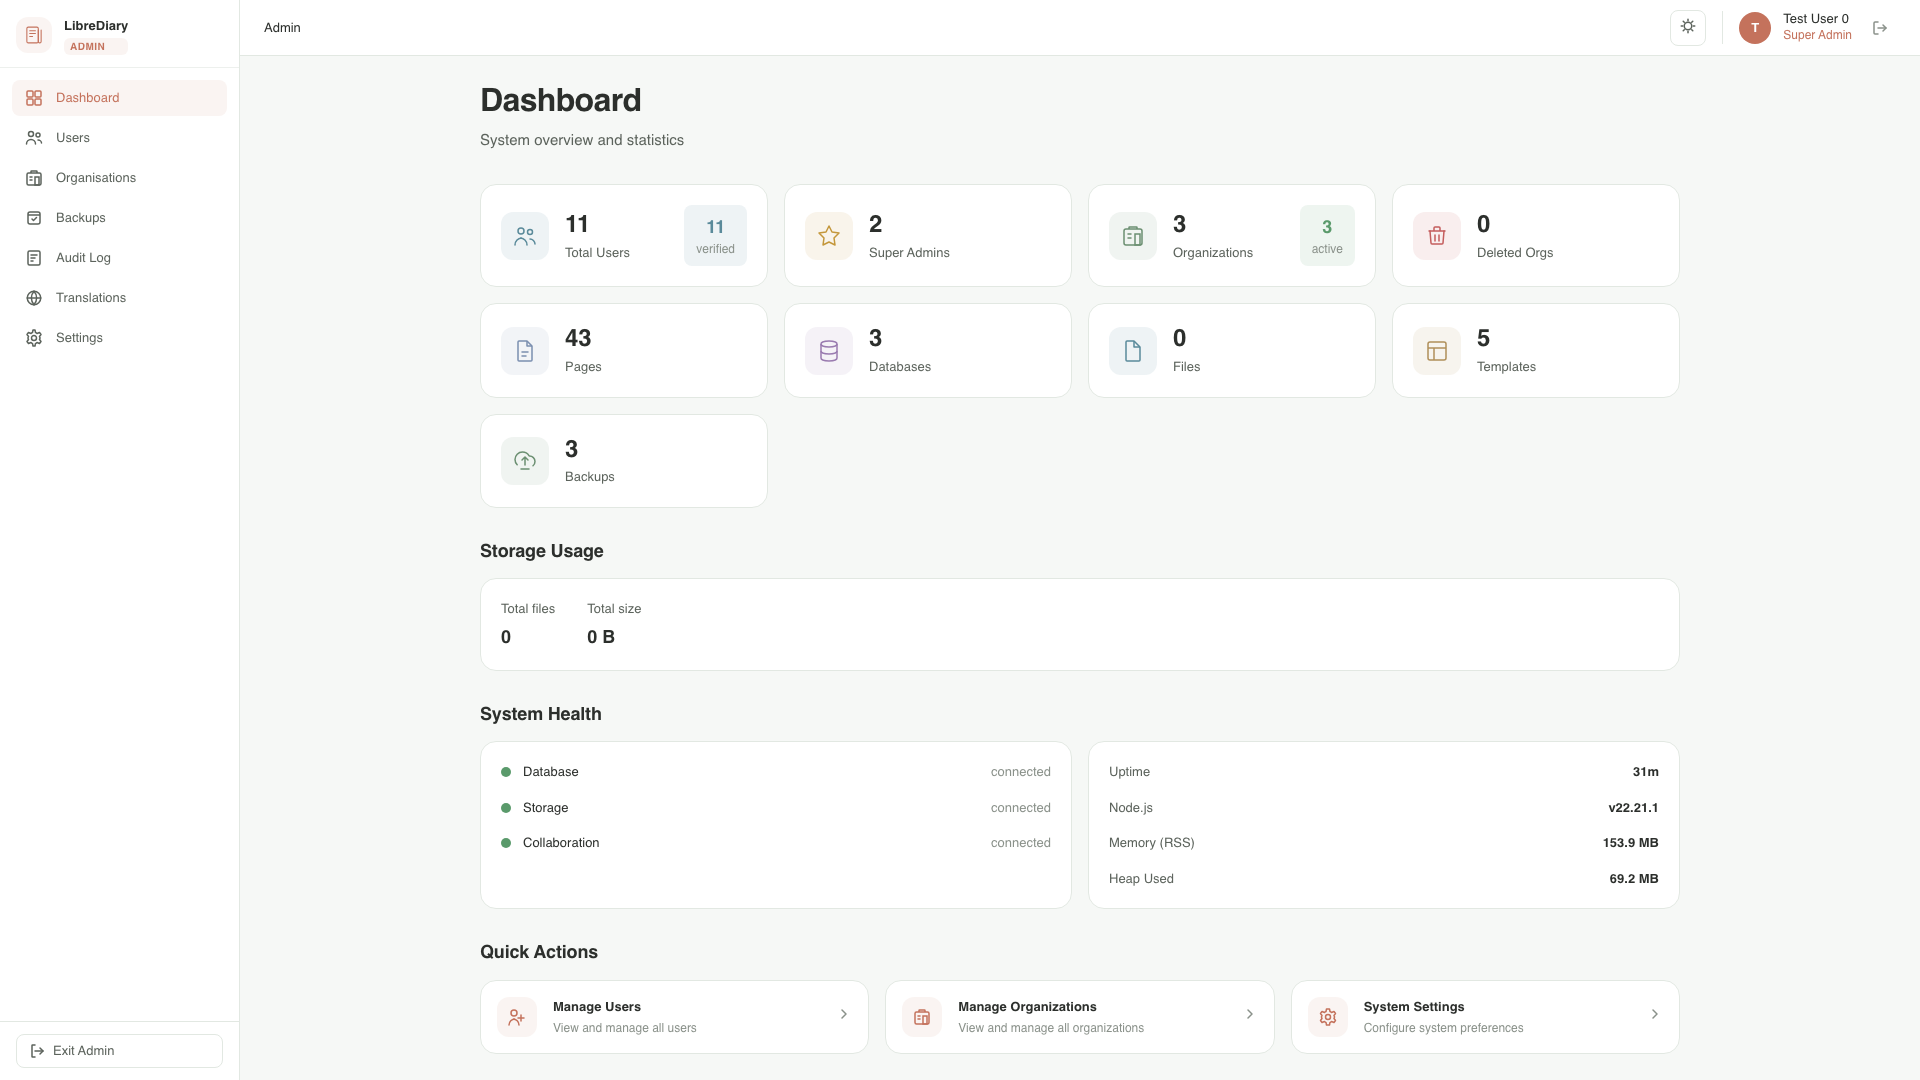Click the logout icon in the top bar

coord(1880,28)
